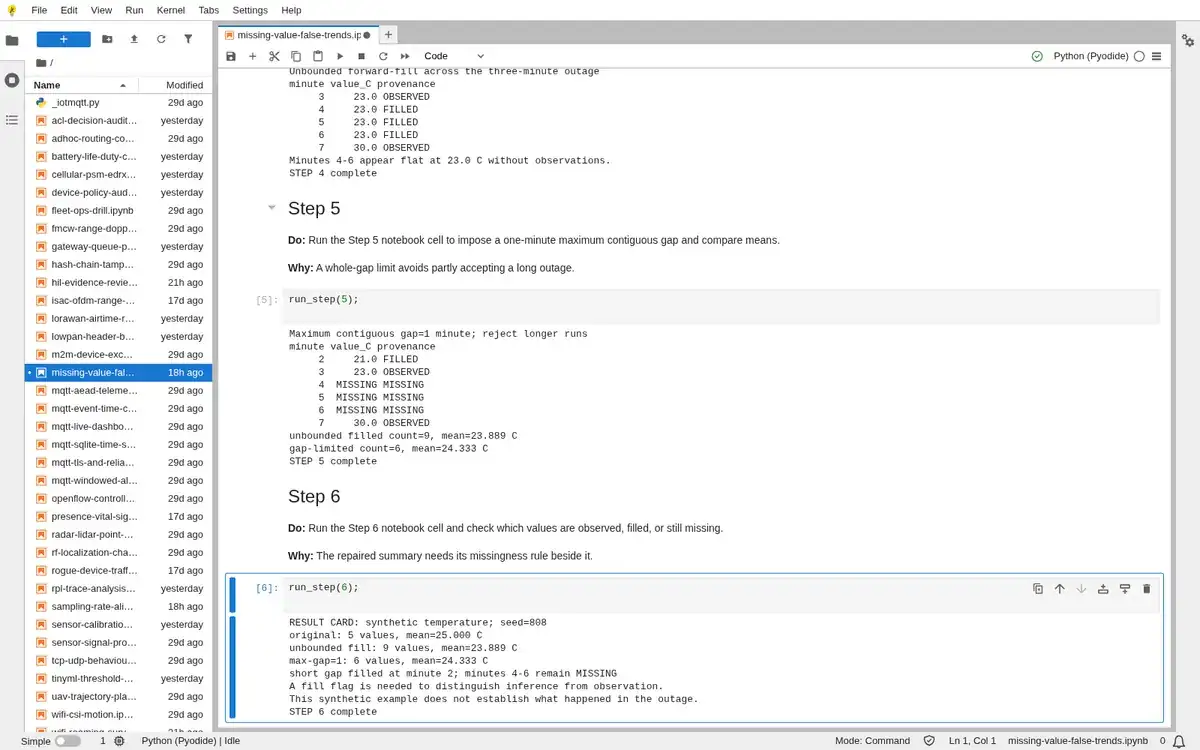Click the trusted notebook shield icon

coord(929,741)
